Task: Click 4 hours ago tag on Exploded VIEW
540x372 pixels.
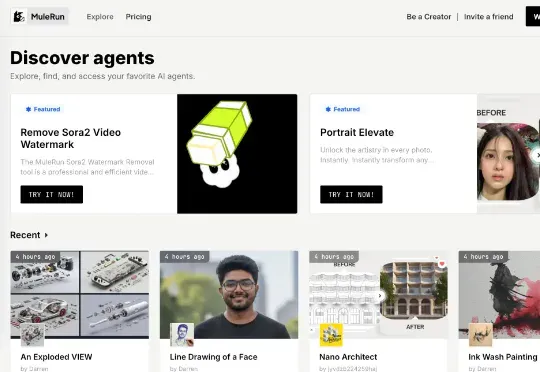Action: point(35,257)
